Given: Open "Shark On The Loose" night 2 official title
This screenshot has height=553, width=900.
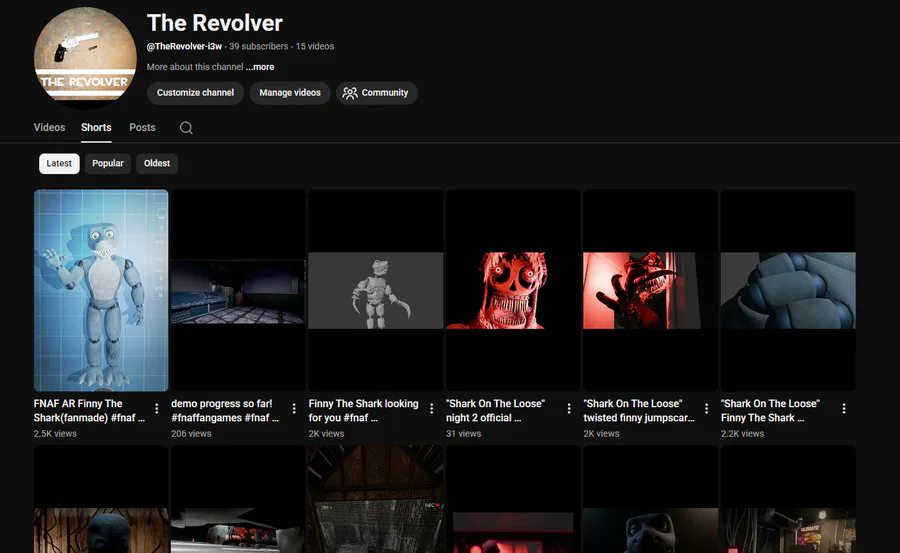Looking at the screenshot, I should (x=495, y=411).
